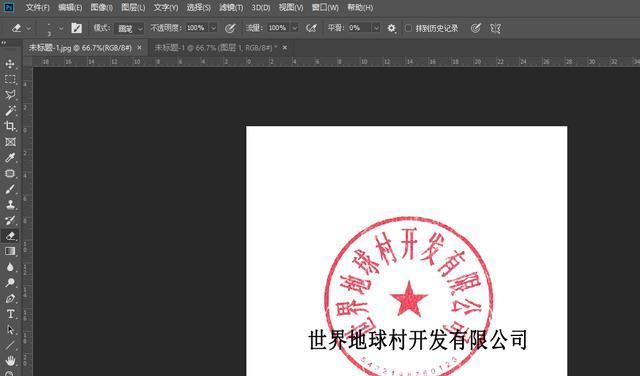Image resolution: width=640 pixels, height=376 pixels.
Task: Open smoothing options gear icon
Action: (x=391, y=28)
